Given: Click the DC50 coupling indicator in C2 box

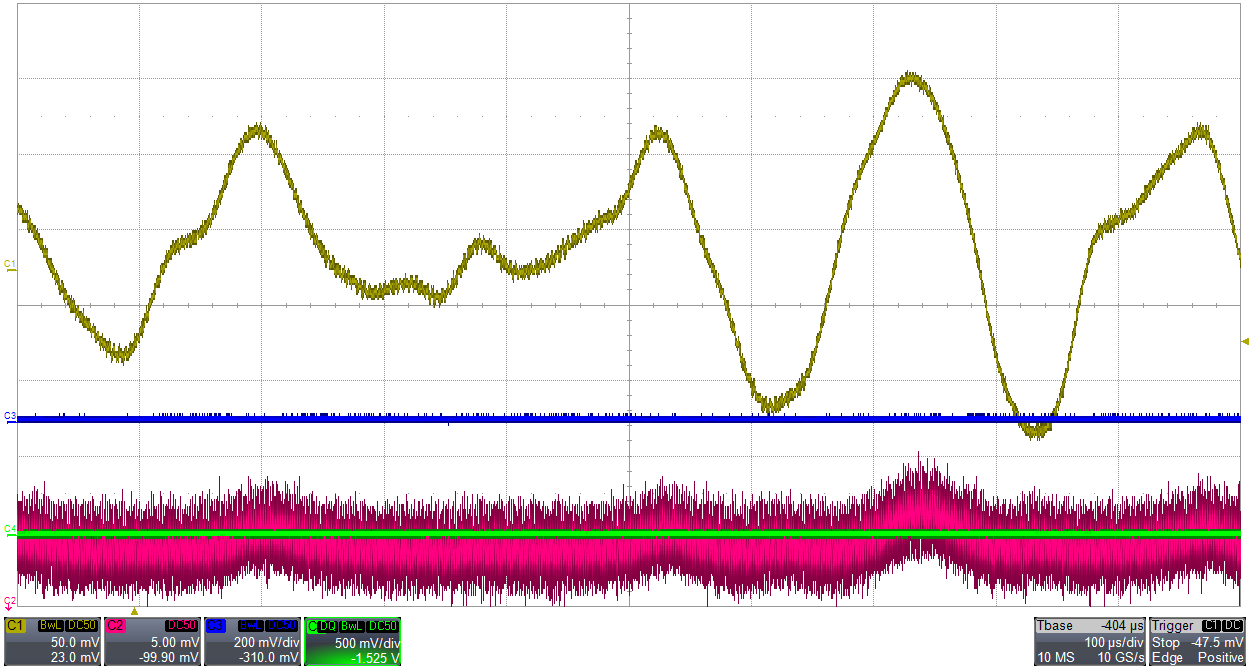Looking at the screenshot, I should 182,626.
